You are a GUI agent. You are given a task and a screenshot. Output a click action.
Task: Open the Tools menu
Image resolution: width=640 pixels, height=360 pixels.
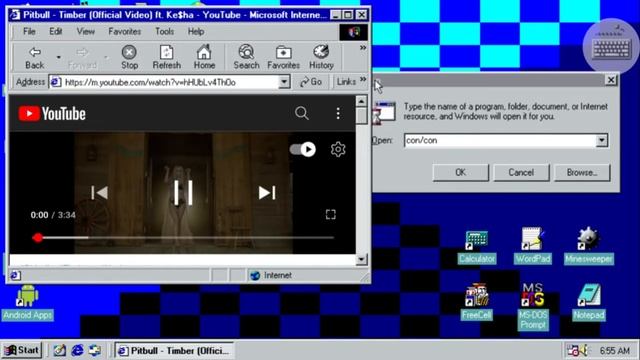(164, 31)
